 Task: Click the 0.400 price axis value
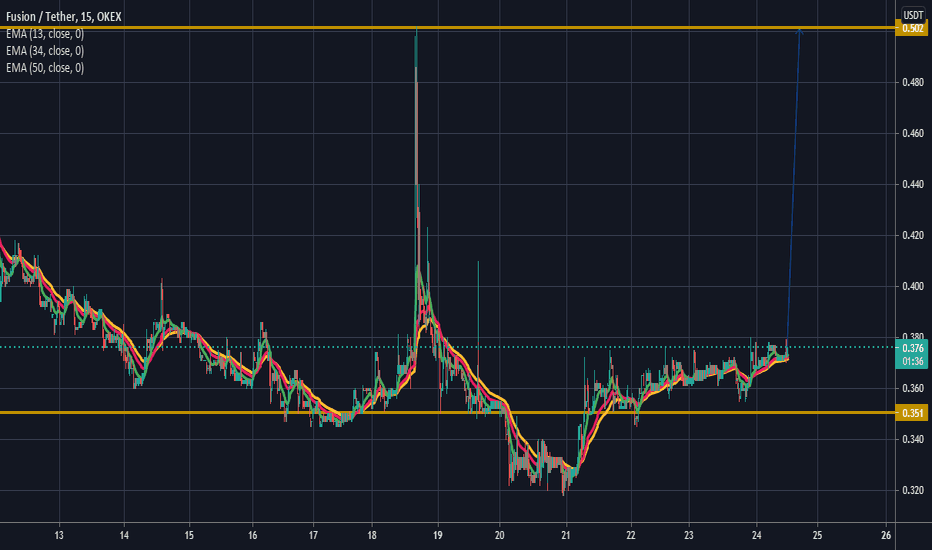(x=913, y=287)
